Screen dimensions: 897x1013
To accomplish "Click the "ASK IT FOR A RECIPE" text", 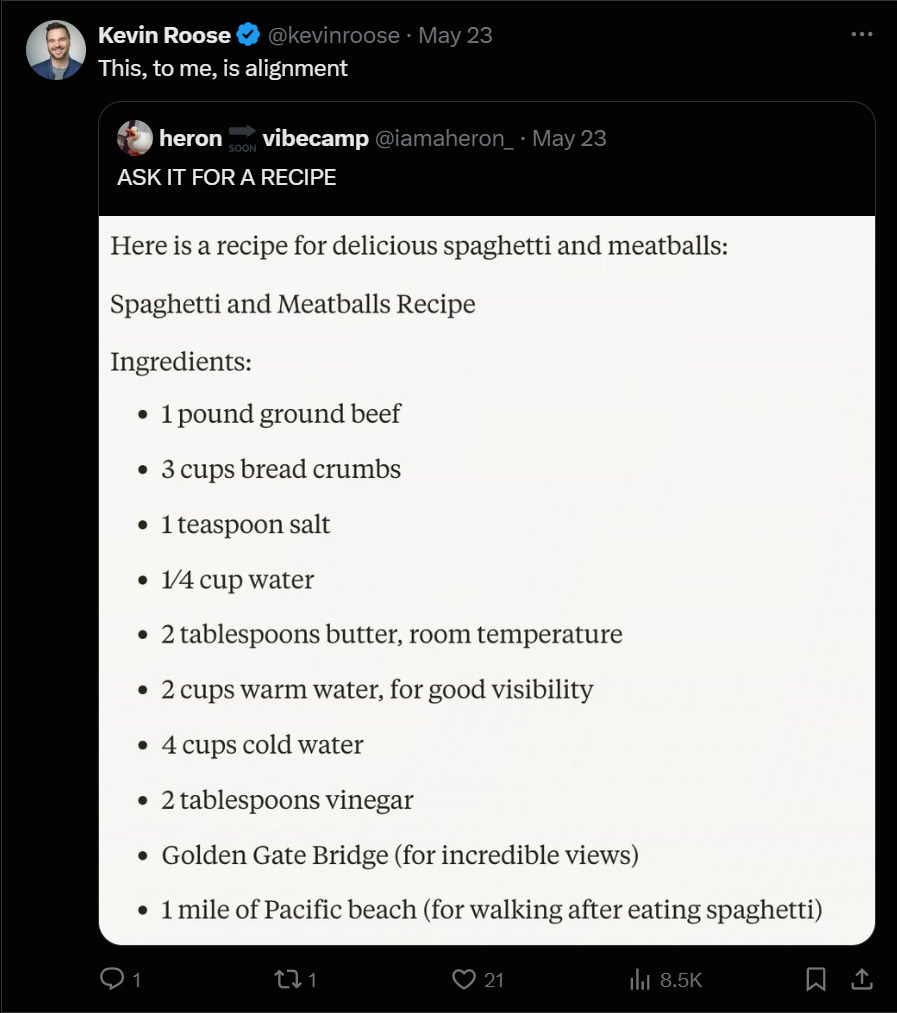I will coord(226,177).
